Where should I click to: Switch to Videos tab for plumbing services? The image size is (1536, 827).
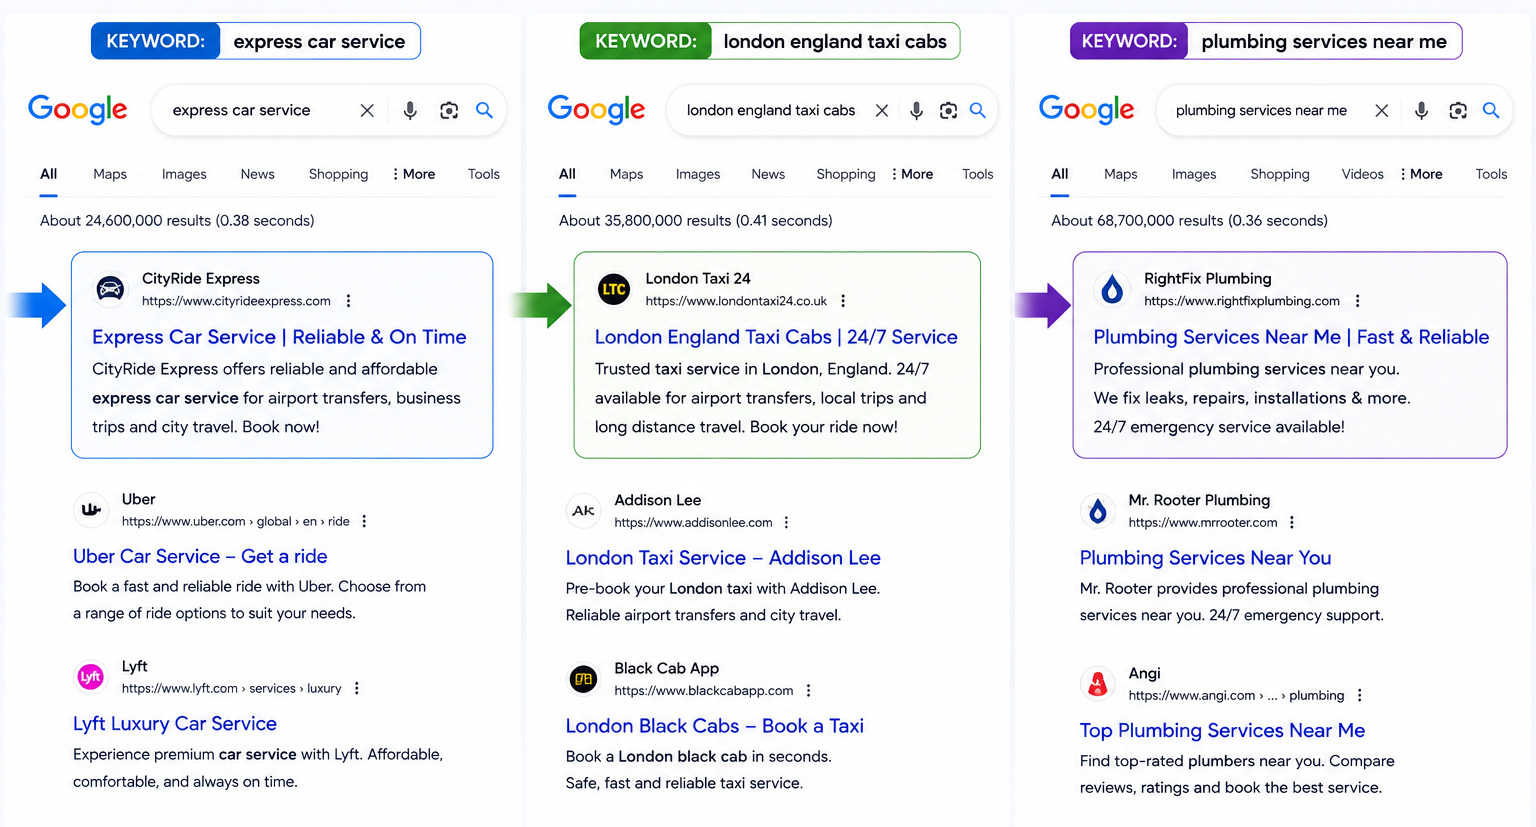point(1363,174)
